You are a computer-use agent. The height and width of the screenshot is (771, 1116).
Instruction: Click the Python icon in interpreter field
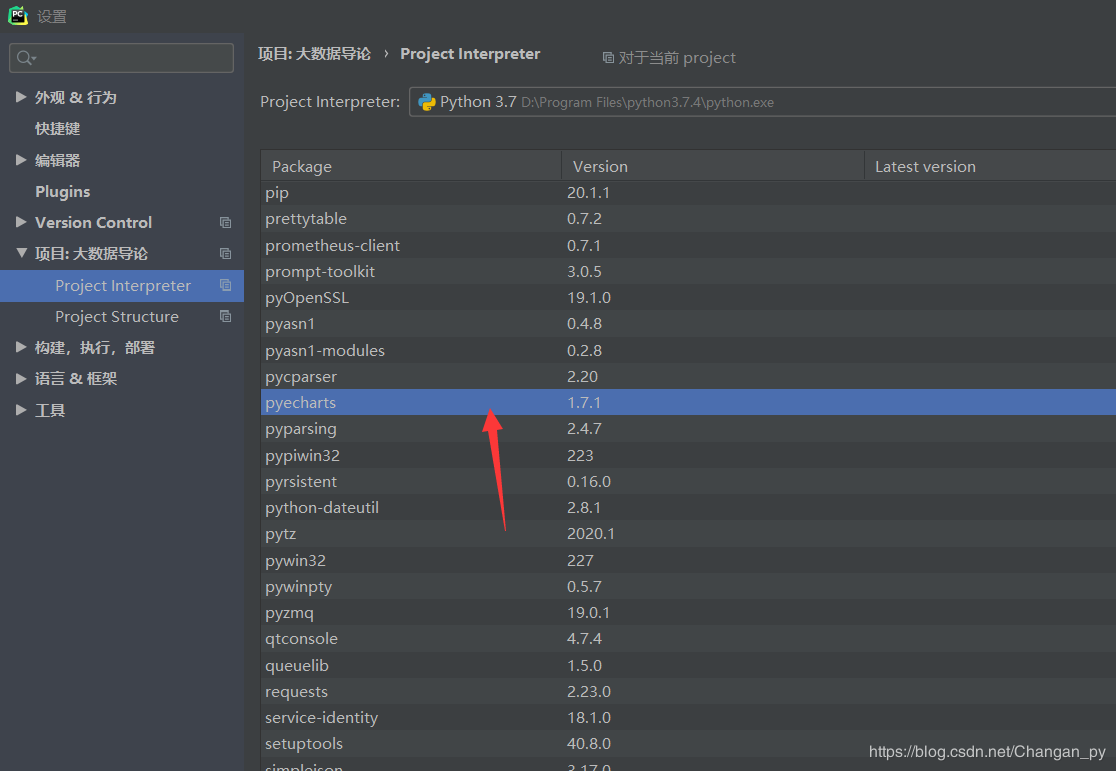pyautogui.click(x=427, y=102)
